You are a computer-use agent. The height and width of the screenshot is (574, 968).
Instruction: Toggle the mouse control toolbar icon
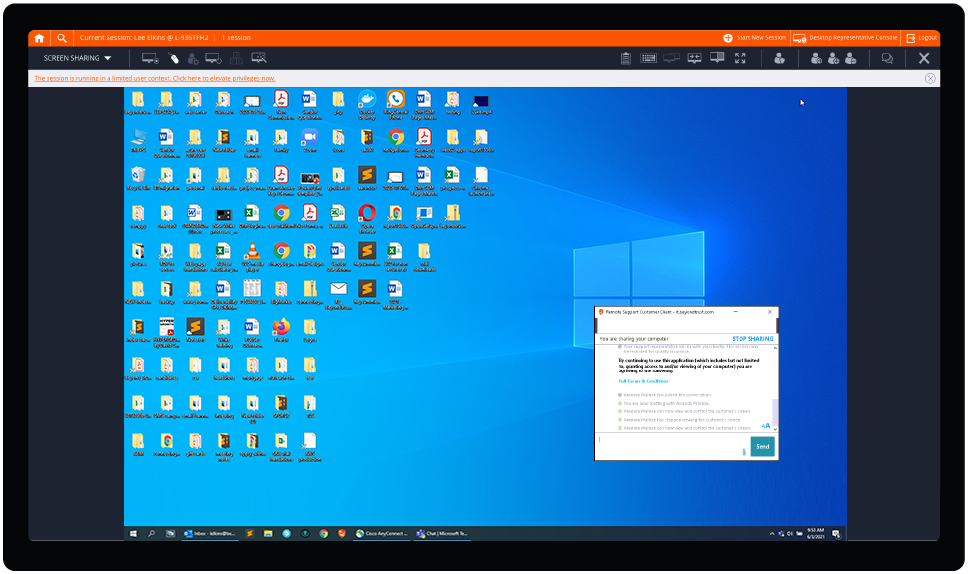[x=174, y=58]
